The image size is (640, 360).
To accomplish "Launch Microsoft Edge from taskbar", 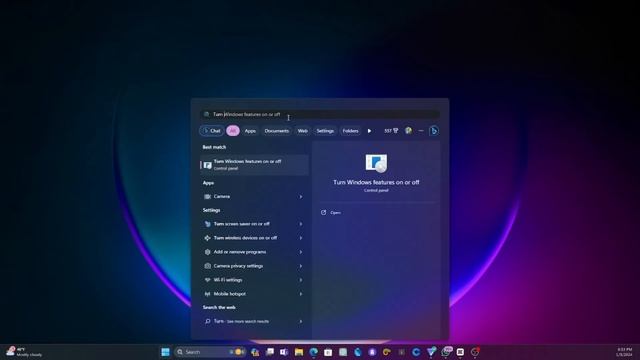I will point(313,352).
